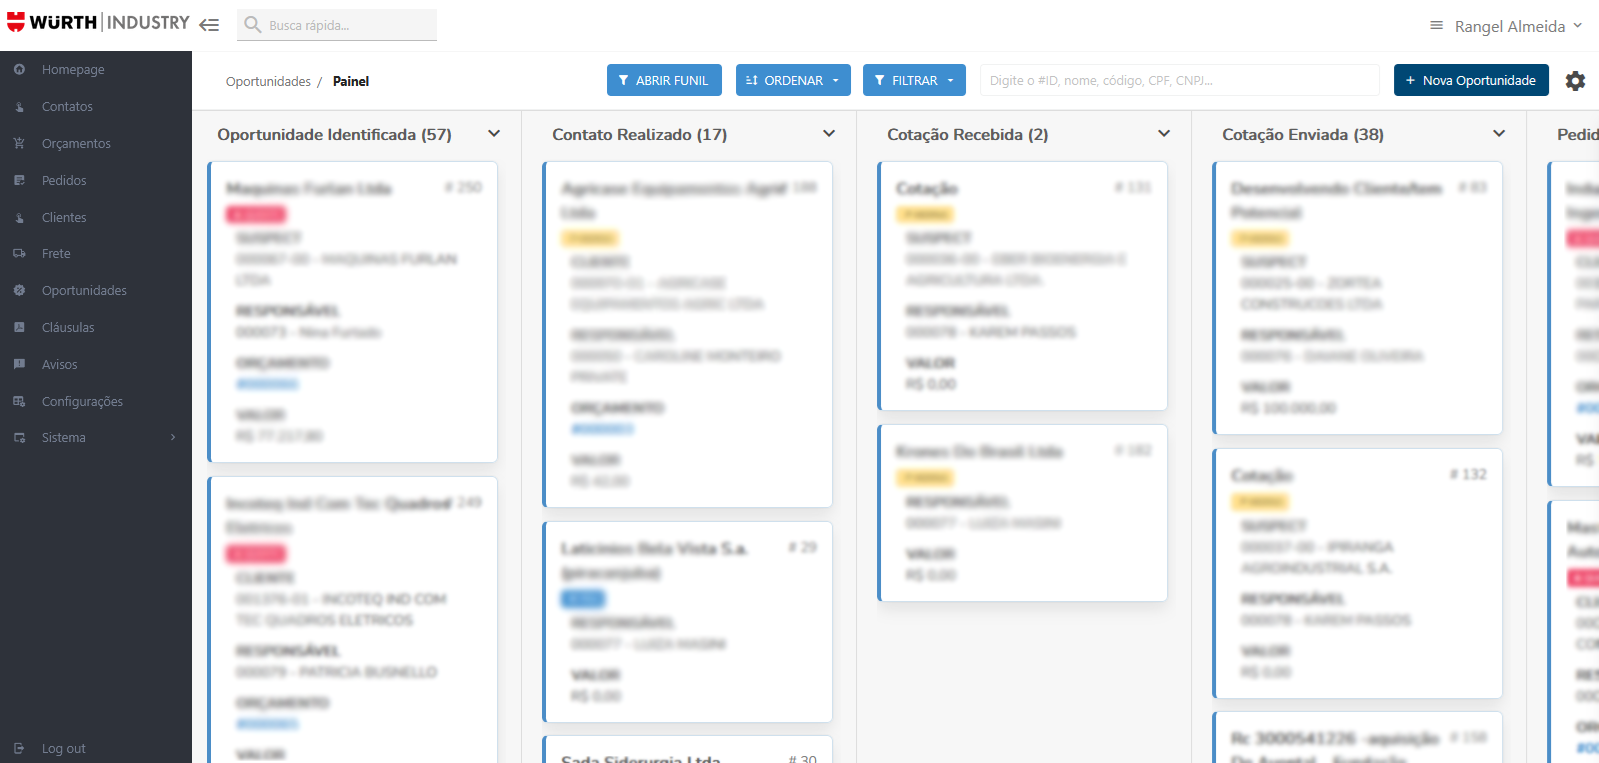Collapse the Contato Realizado column chevron
Viewport: 1599px width, 763px height.
click(x=829, y=134)
